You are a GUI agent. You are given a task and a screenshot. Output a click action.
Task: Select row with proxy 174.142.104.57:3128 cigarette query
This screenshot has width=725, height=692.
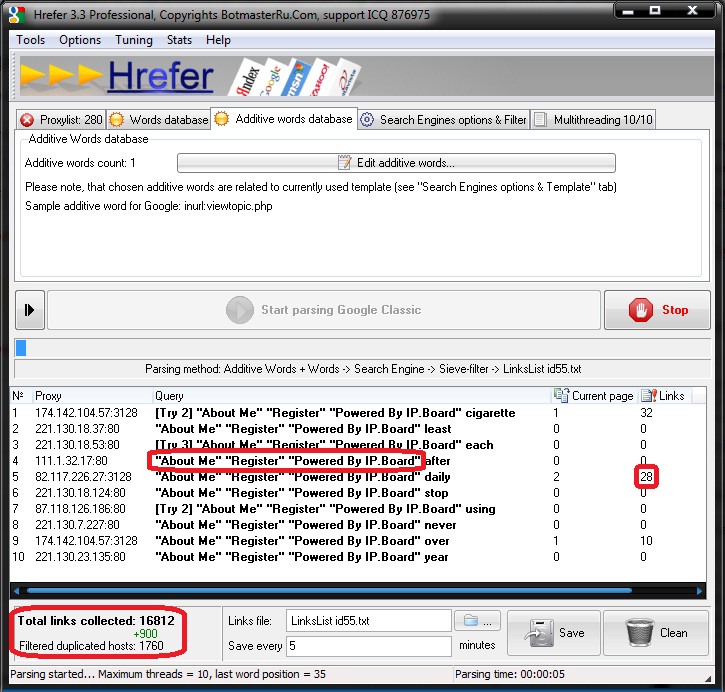[x=358, y=413]
